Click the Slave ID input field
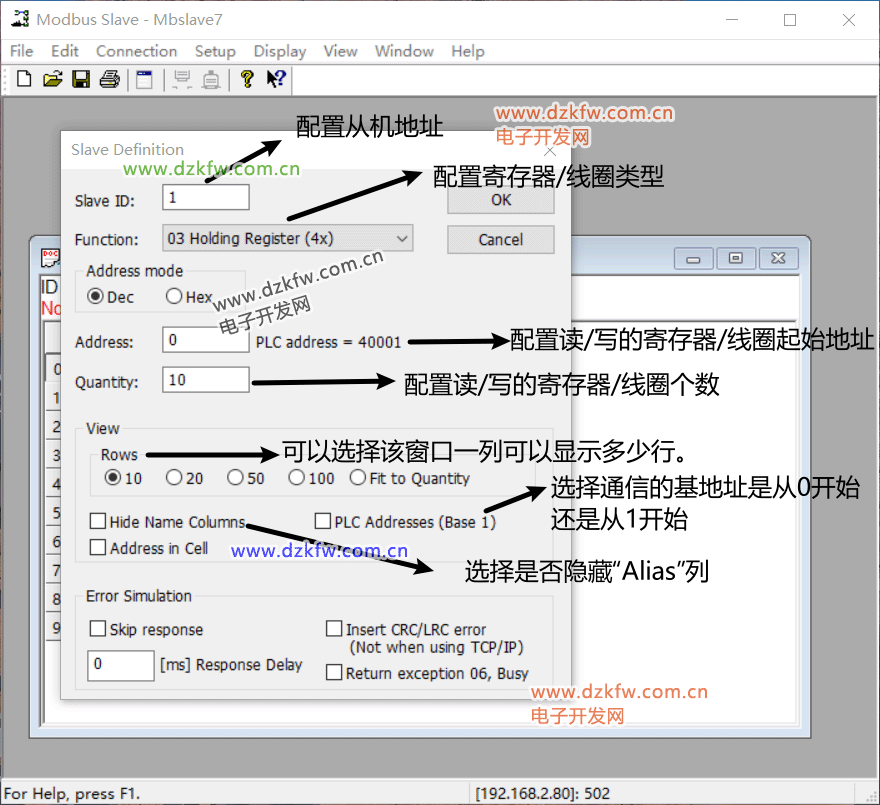Viewport: 880px width, 805px height. click(206, 198)
